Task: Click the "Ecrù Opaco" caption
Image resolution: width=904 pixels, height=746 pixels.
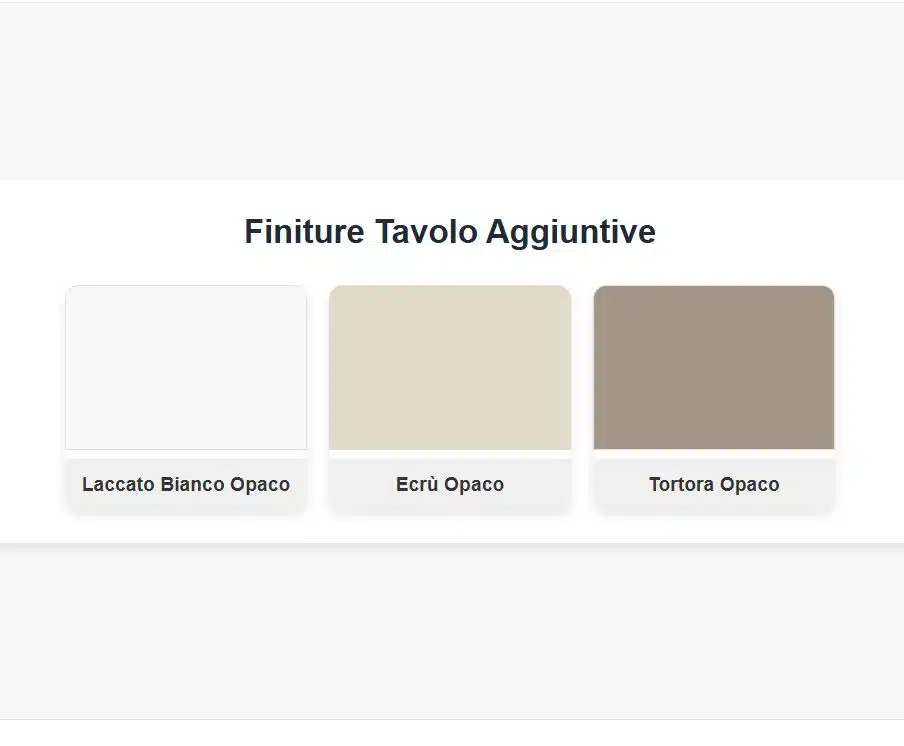Action: tap(450, 484)
